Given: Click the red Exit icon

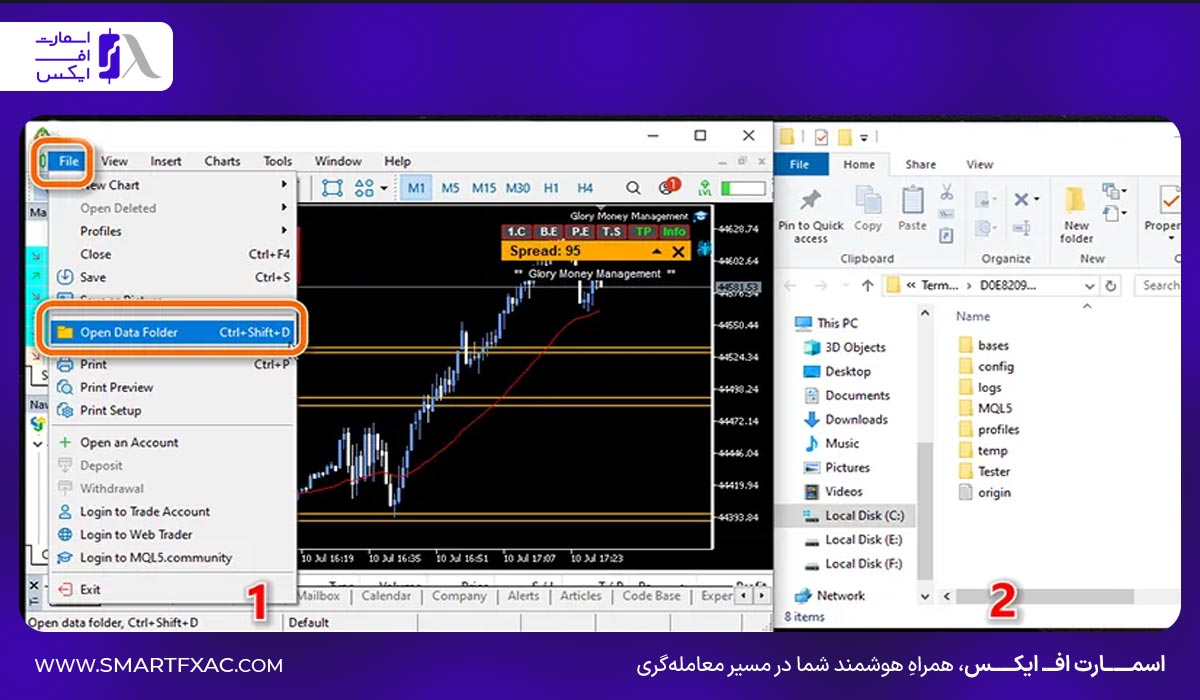Looking at the screenshot, I should point(65,589).
